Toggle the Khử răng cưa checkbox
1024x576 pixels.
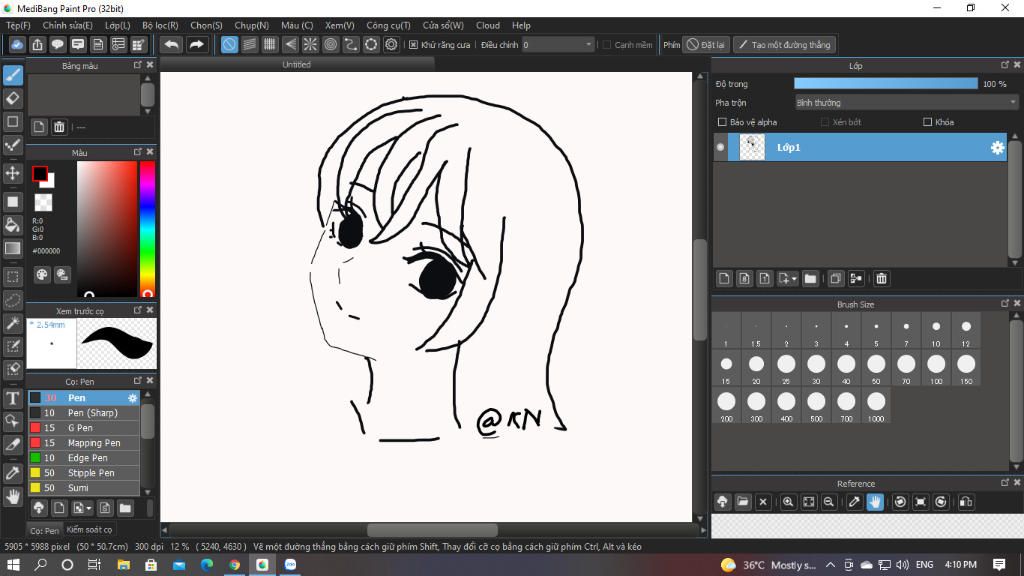pyautogui.click(x=414, y=45)
